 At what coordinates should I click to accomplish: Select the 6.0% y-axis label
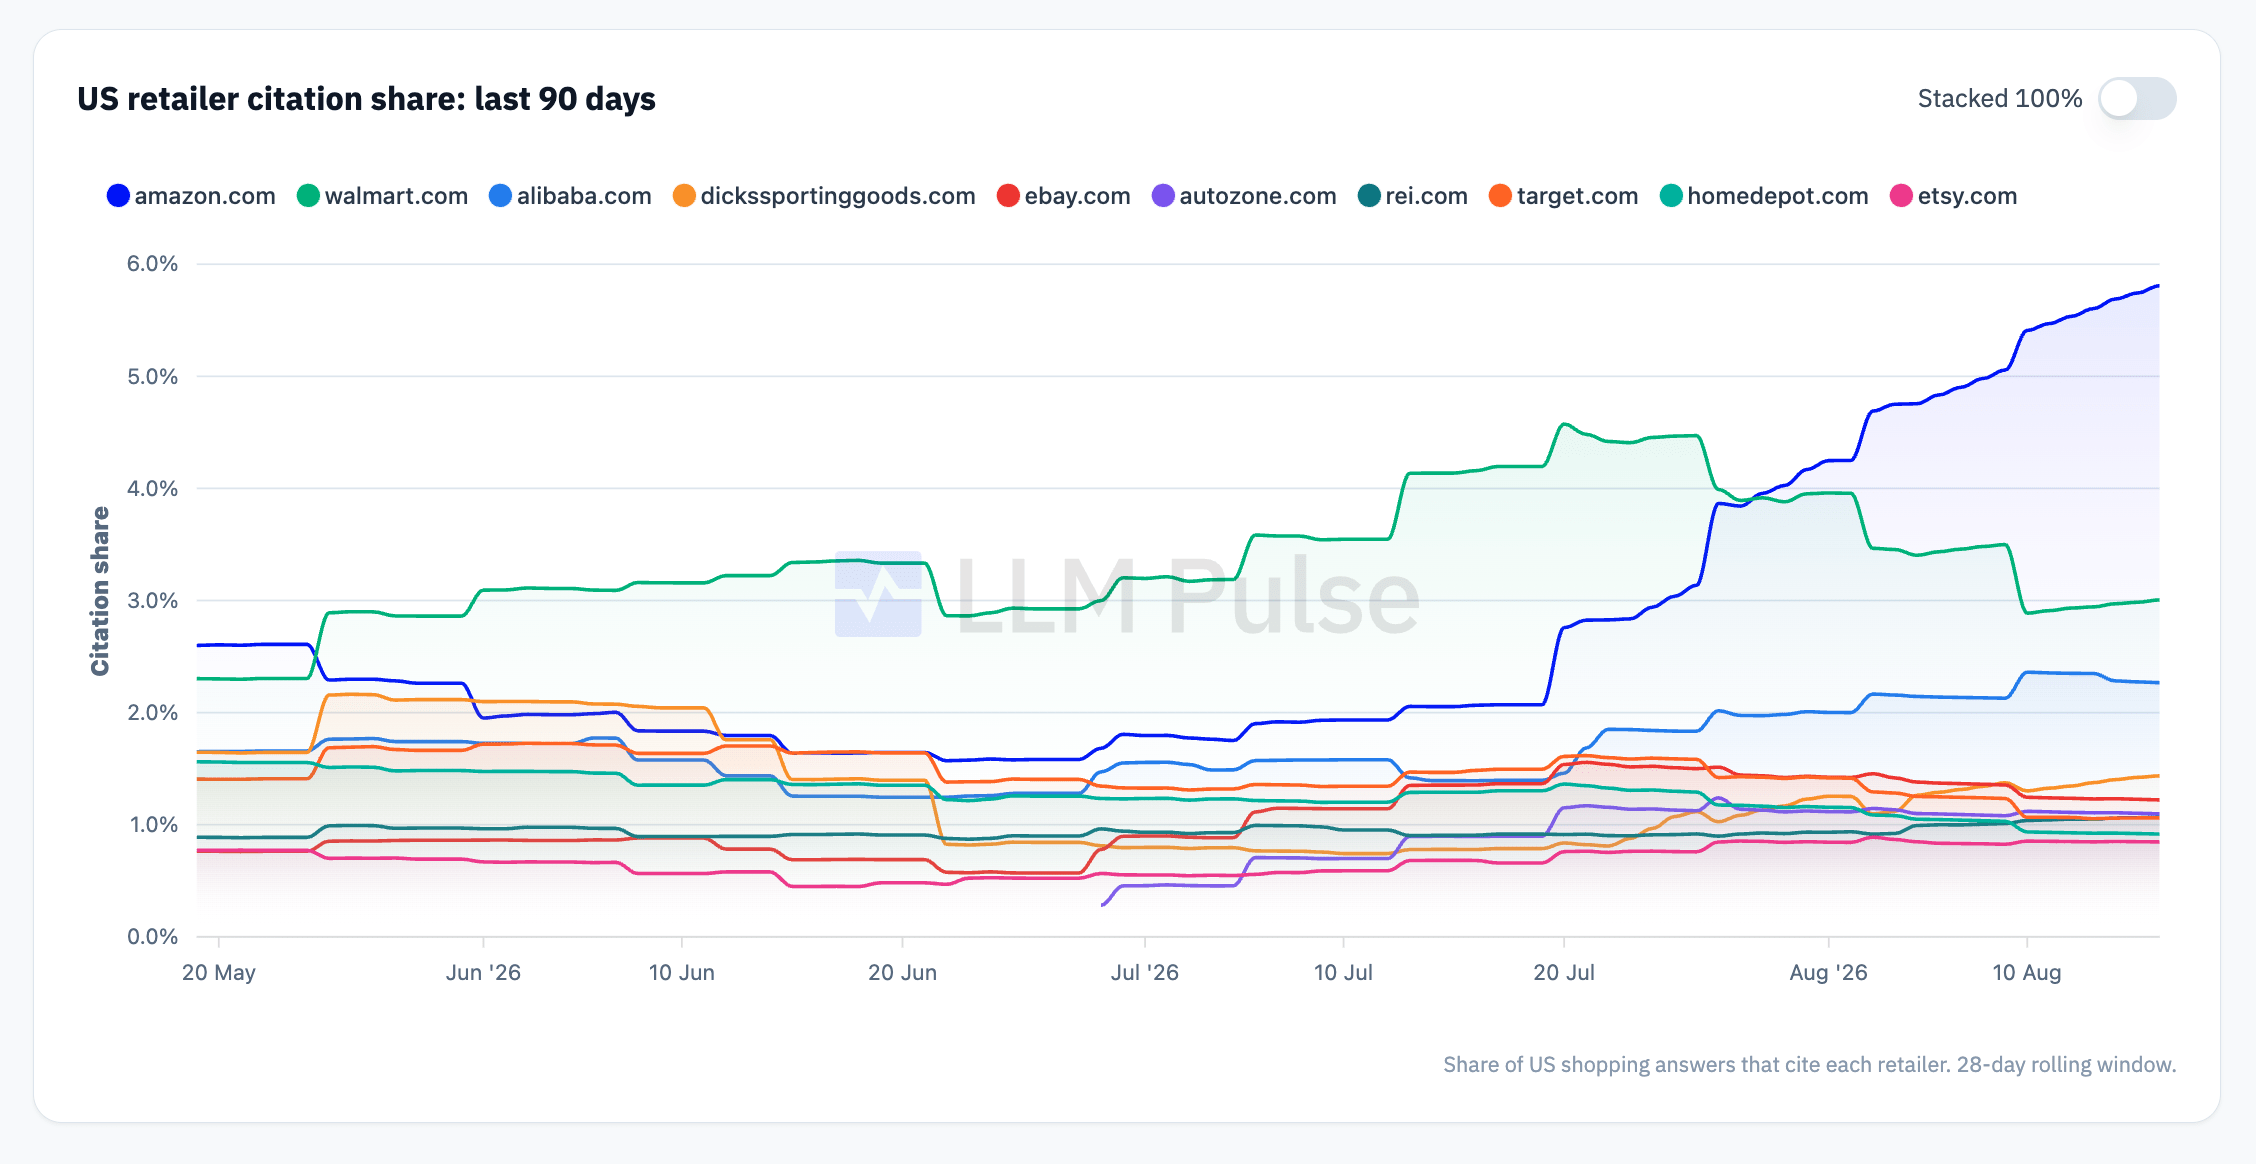pyautogui.click(x=152, y=264)
